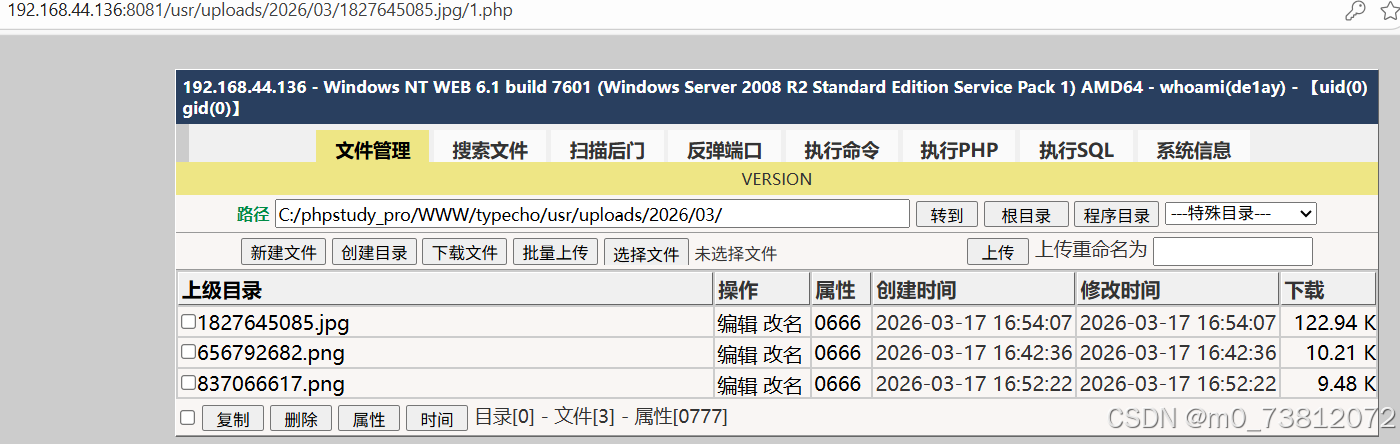Image resolution: width=1400 pixels, height=444 pixels.
Task: Click the 根目录 button
Action: (1026, 215)
